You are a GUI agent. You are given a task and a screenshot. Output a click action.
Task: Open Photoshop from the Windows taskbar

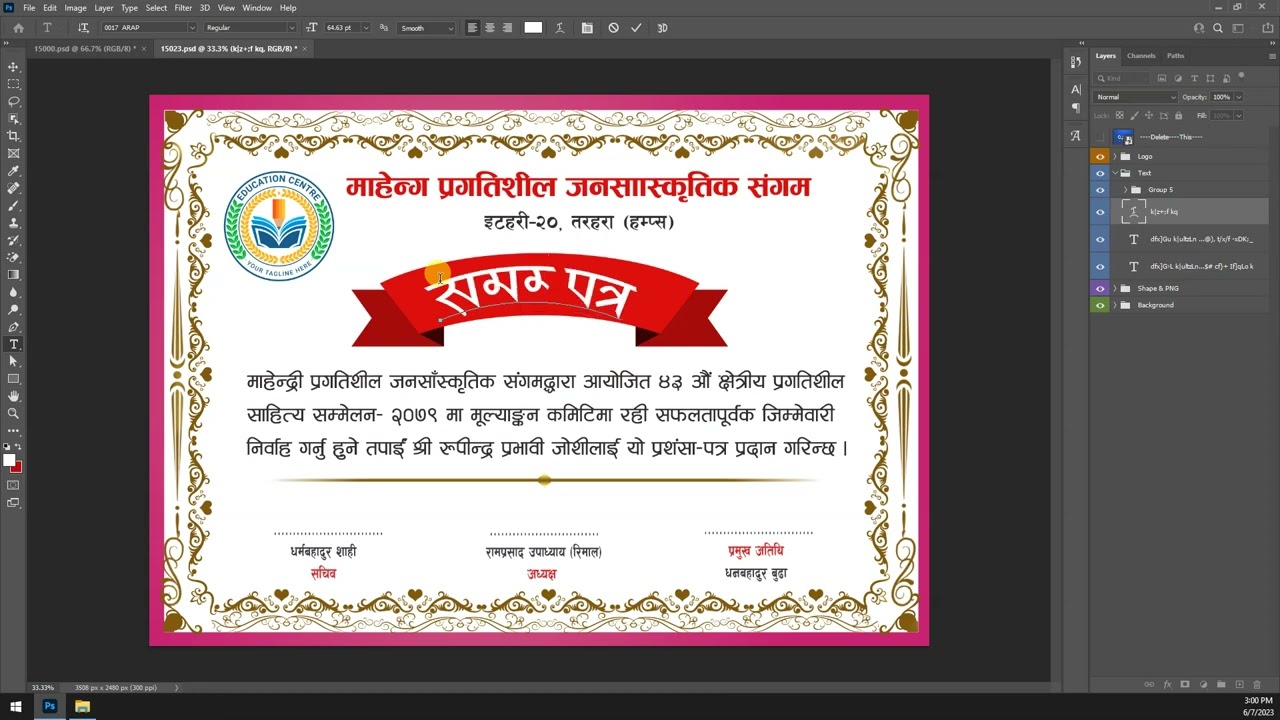49,707
